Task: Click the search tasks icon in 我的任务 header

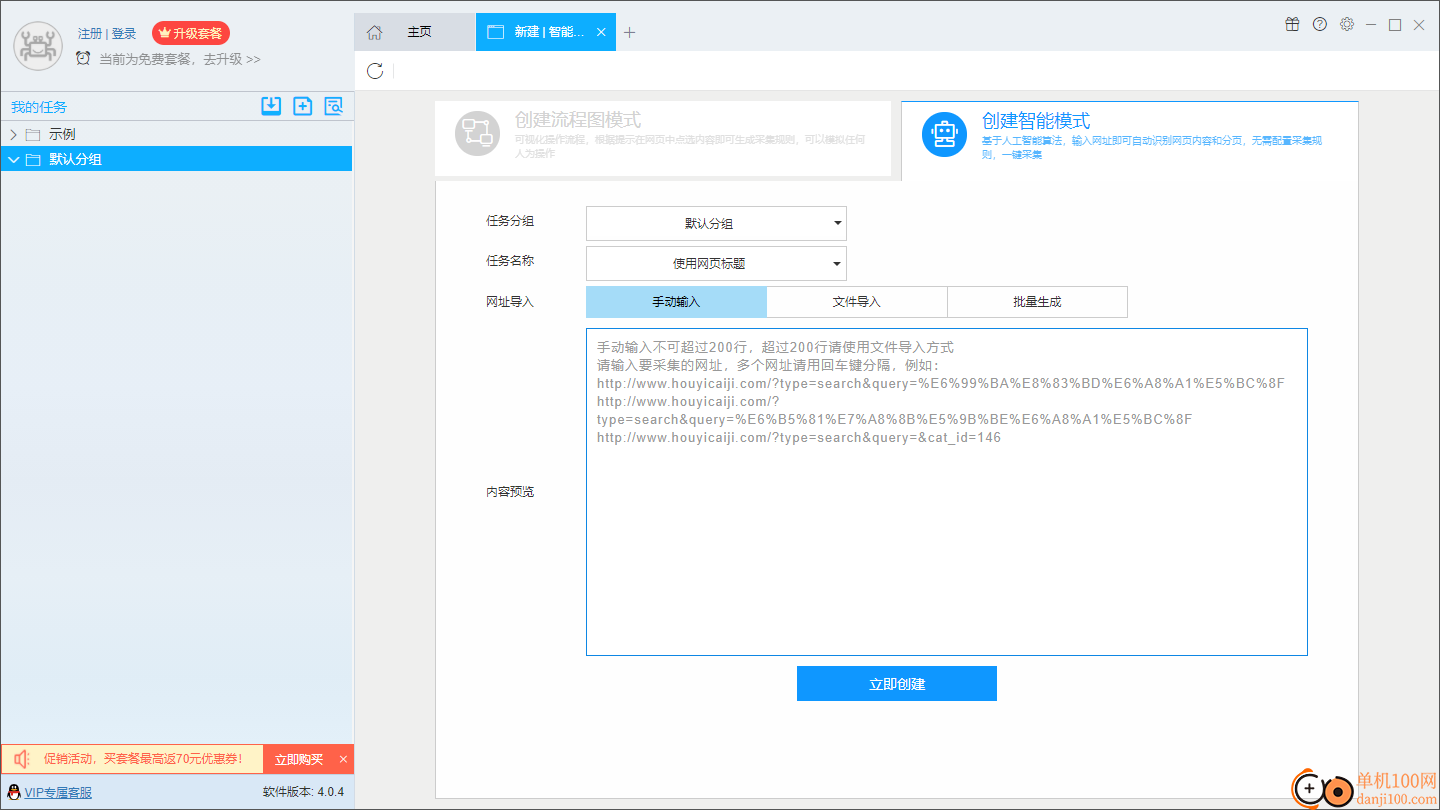Action: [333, 106]
